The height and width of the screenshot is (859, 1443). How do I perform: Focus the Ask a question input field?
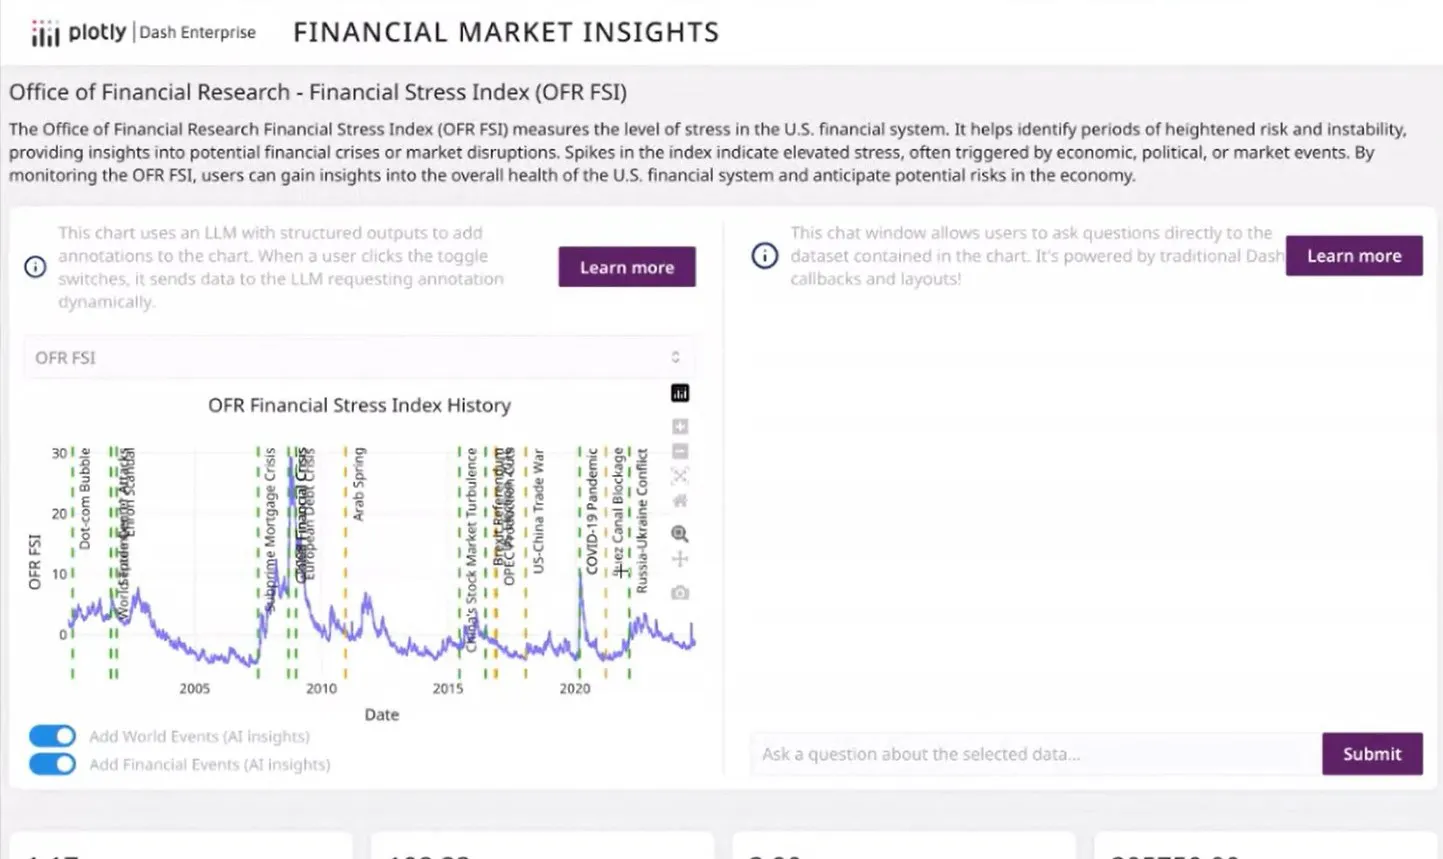pyautogui.click(x=1035, y=754)
